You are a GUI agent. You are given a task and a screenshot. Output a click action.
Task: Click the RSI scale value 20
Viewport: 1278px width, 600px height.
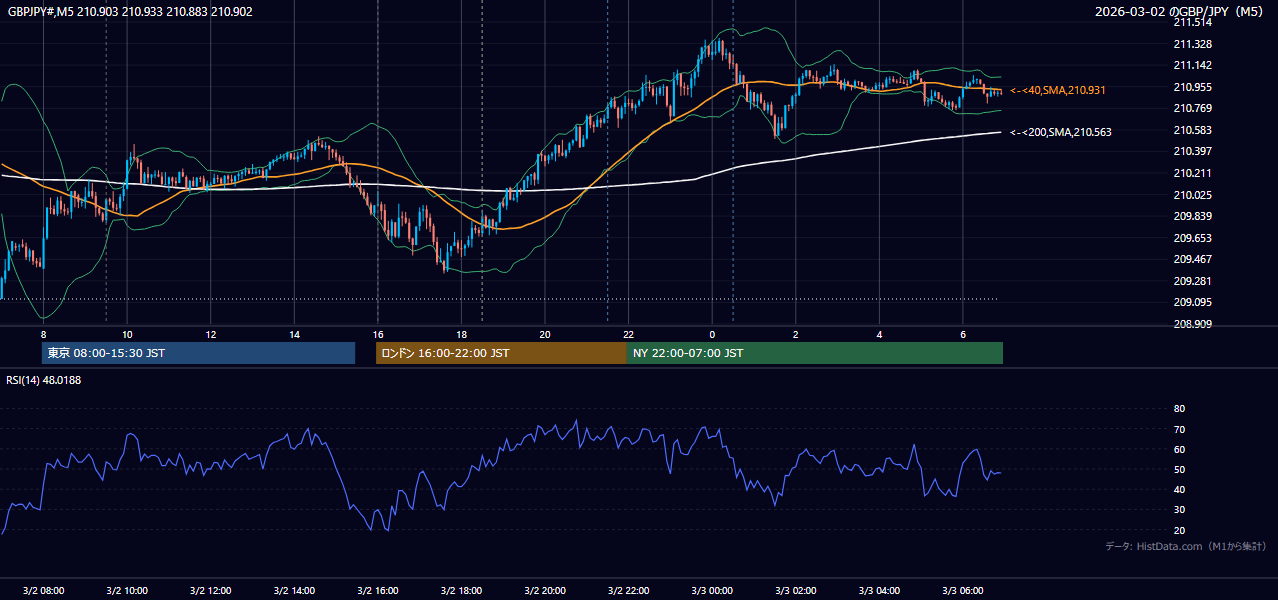pos(1179,530)
